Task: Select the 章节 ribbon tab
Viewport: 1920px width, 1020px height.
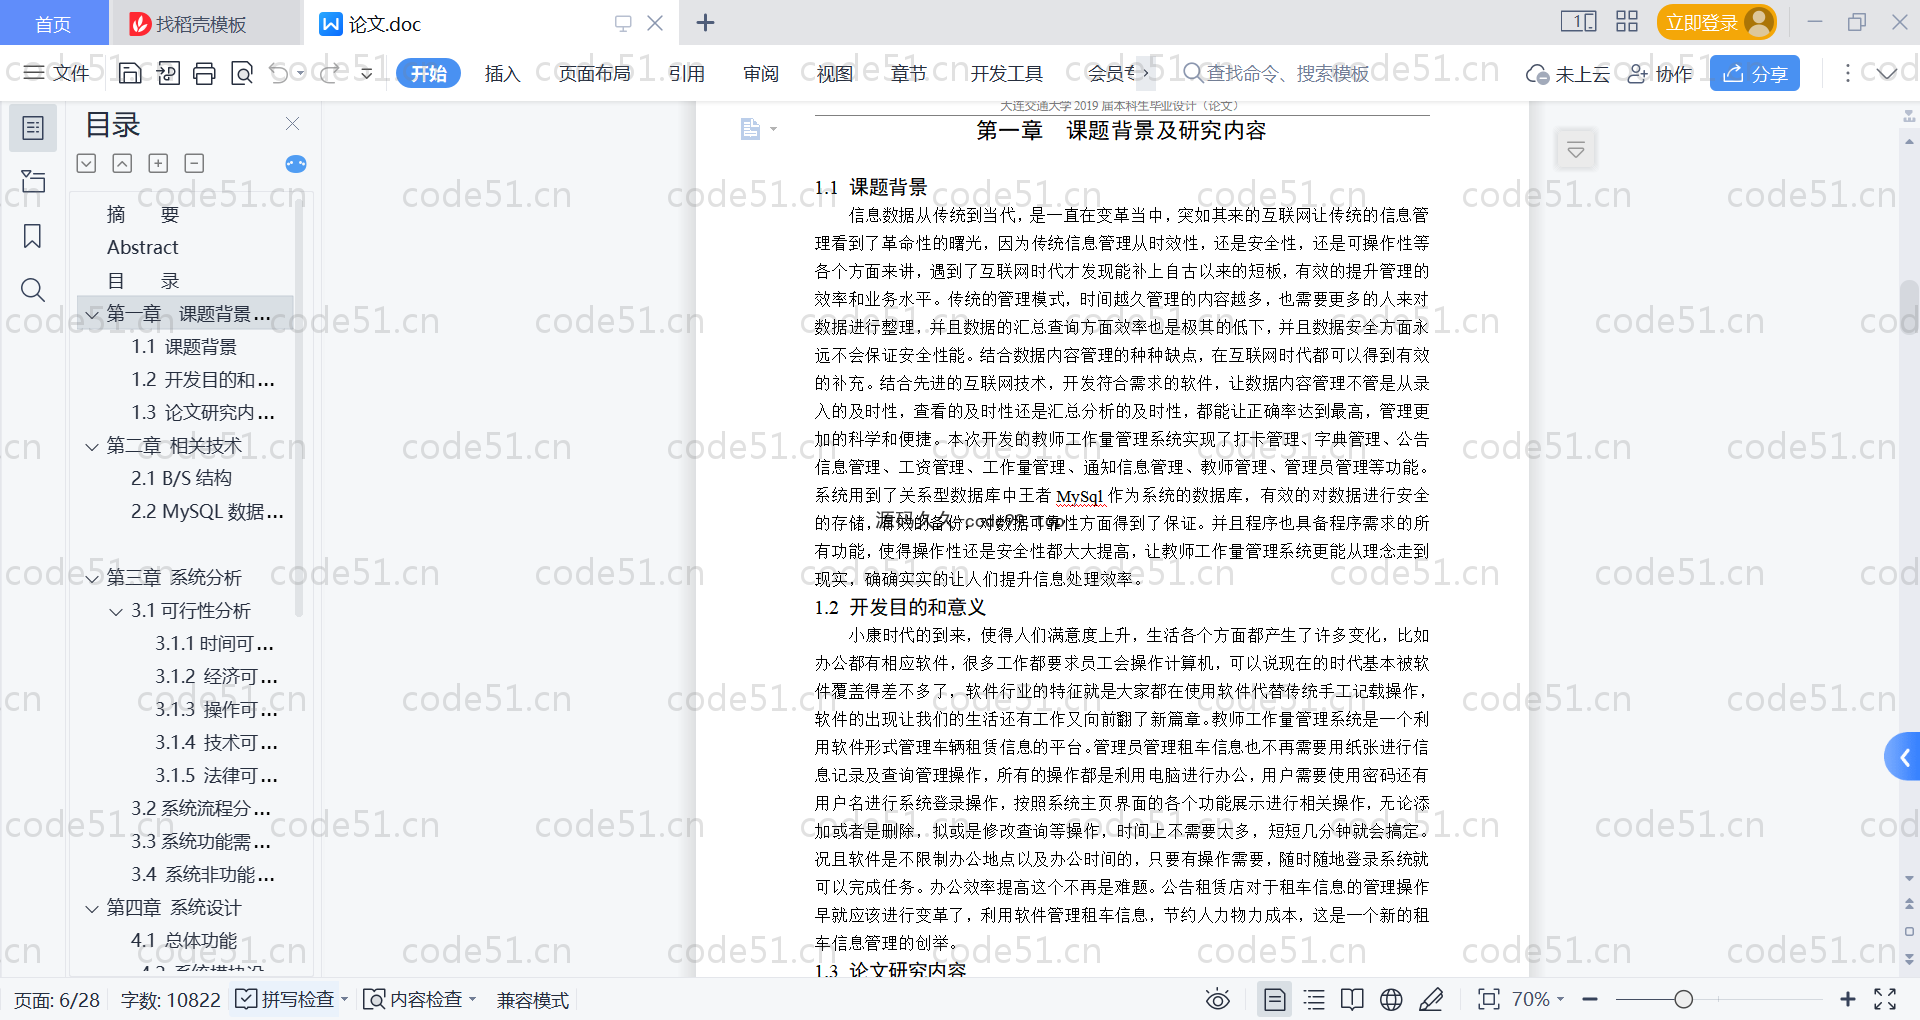Action: click(x=909, y=73)
